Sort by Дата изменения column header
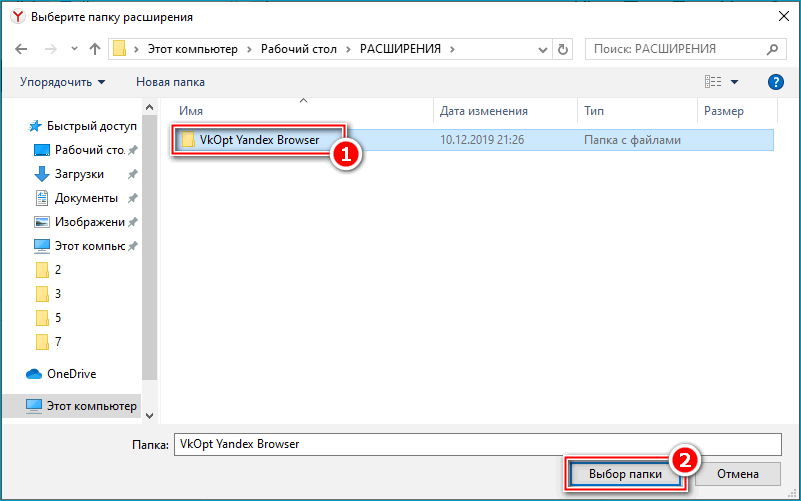 coord(484,111)
